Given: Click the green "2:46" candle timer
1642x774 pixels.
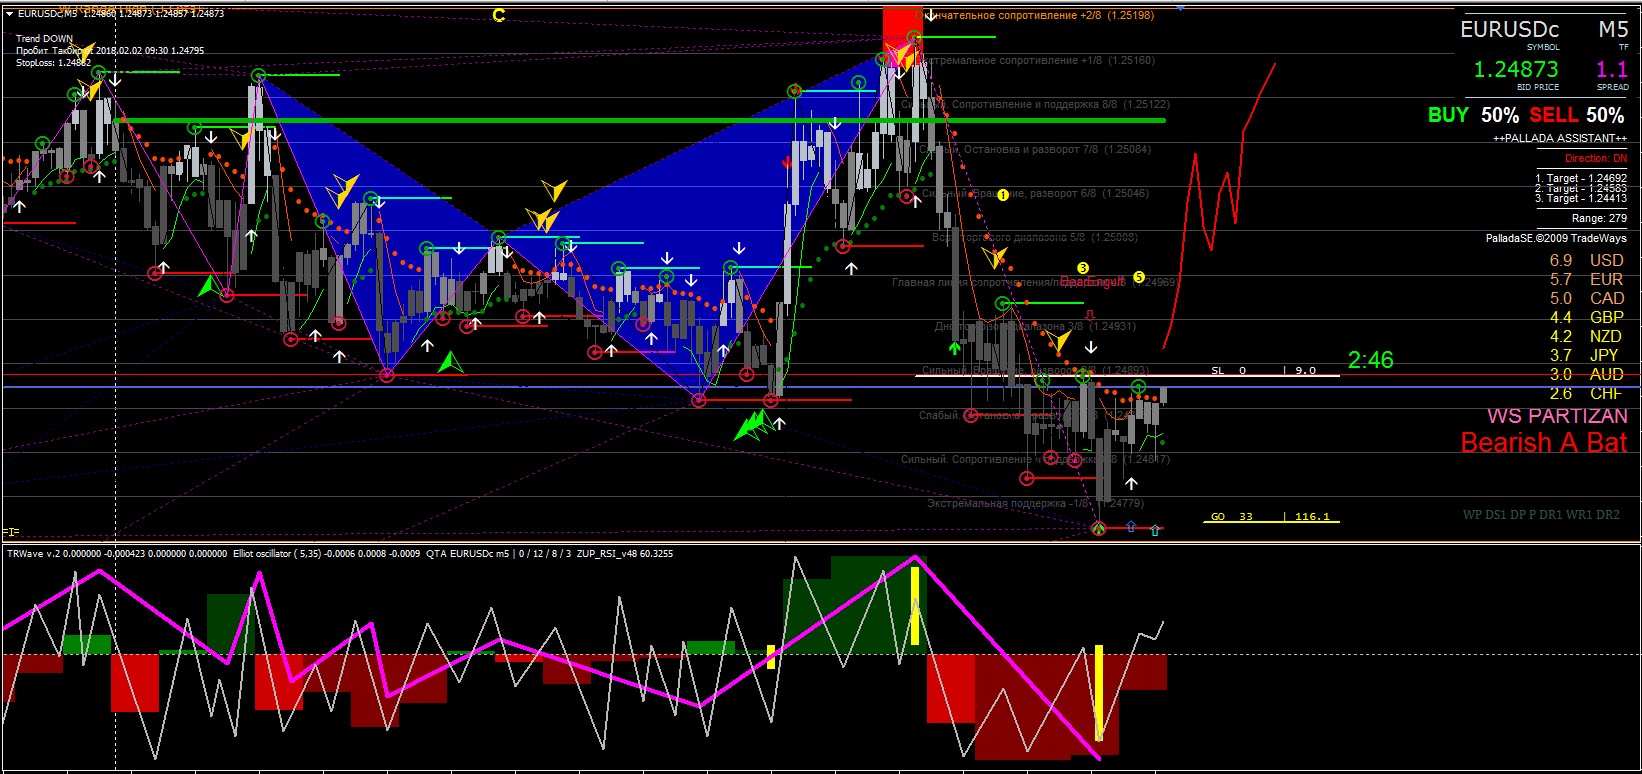Looking at the screenshot, I should coord(1370,360).
